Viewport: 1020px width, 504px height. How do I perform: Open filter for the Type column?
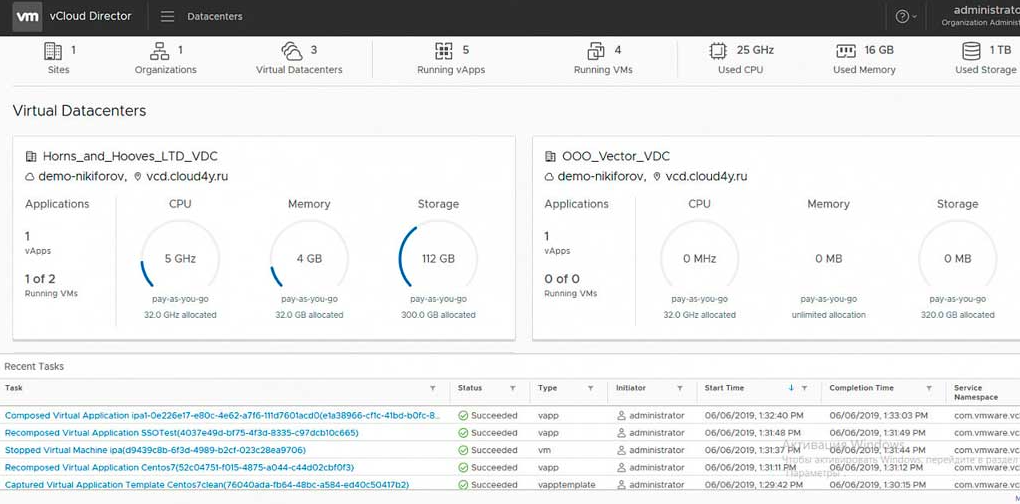[591, 388]
